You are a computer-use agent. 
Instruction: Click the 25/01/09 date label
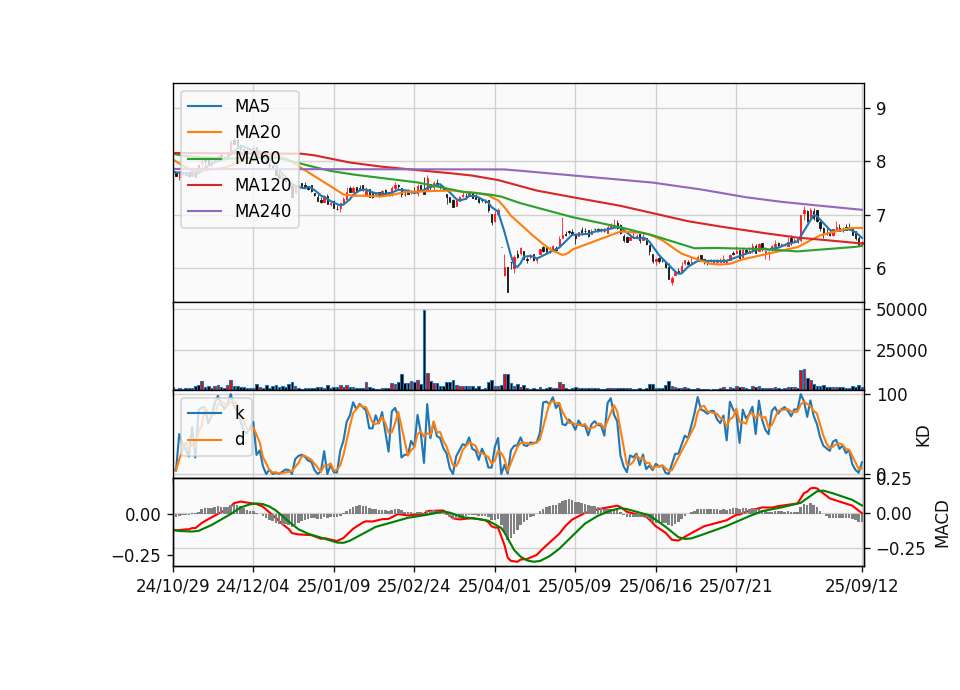[x=334, y=586]
